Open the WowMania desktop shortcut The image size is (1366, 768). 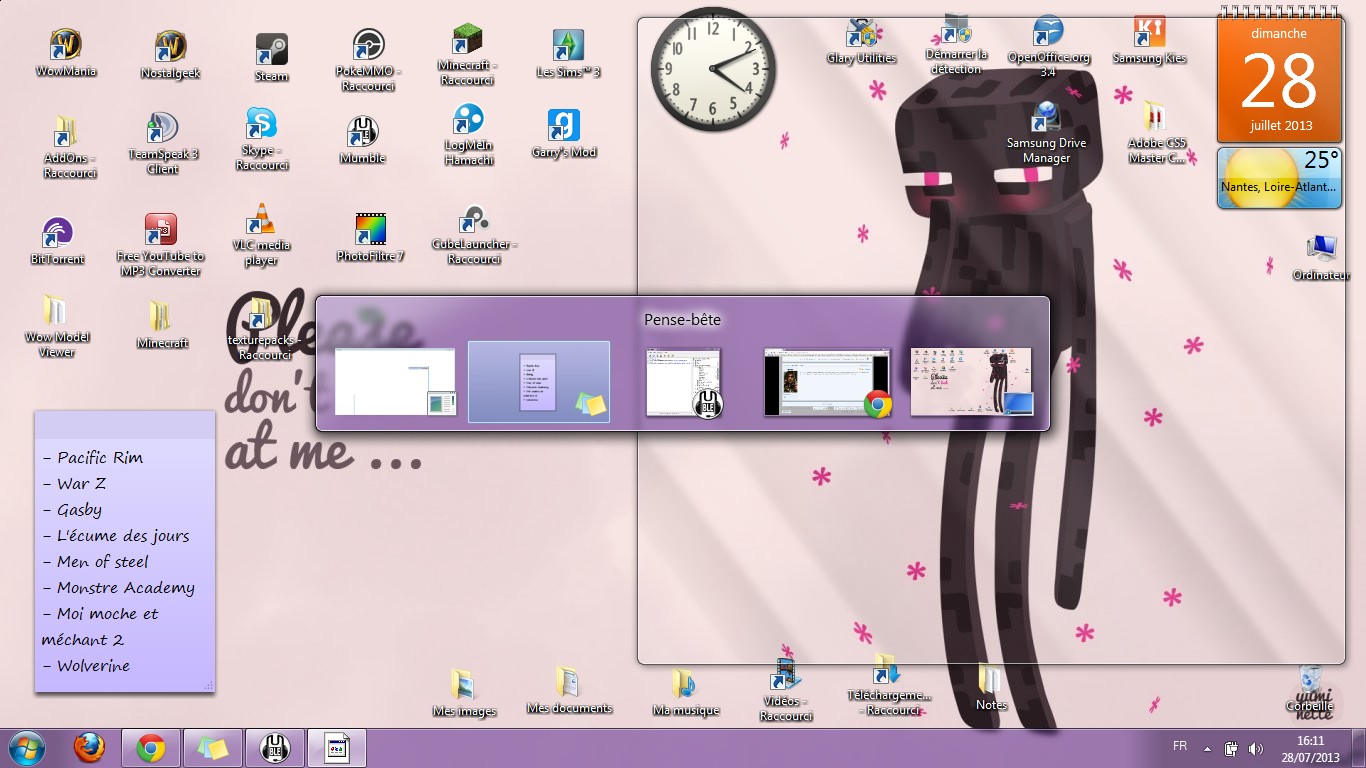click(x=66, y=46)
